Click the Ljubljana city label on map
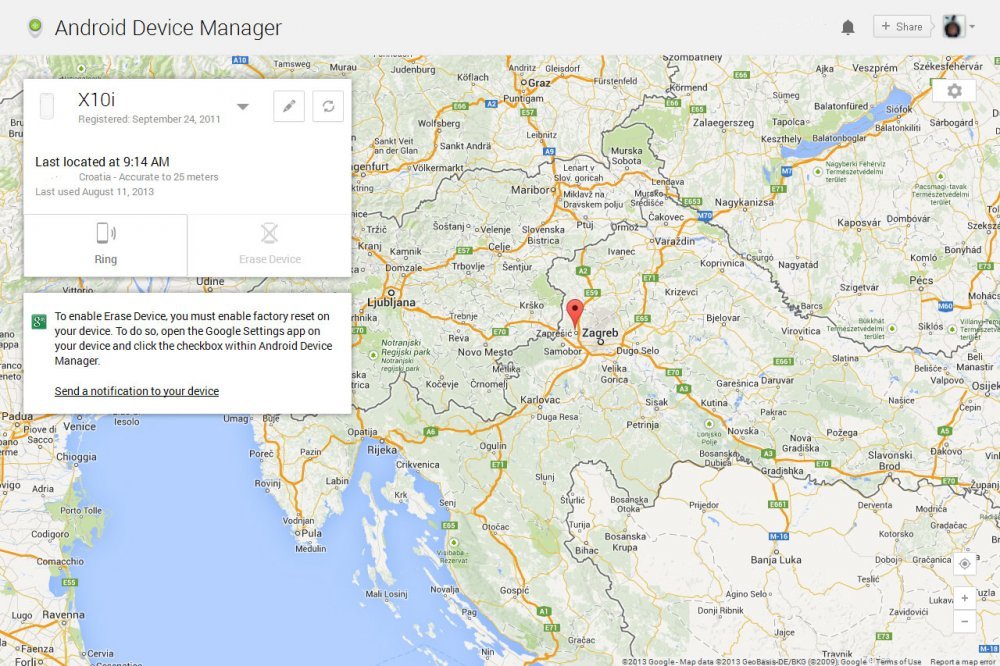The image size is (1000, 666). tap(391, 302)
